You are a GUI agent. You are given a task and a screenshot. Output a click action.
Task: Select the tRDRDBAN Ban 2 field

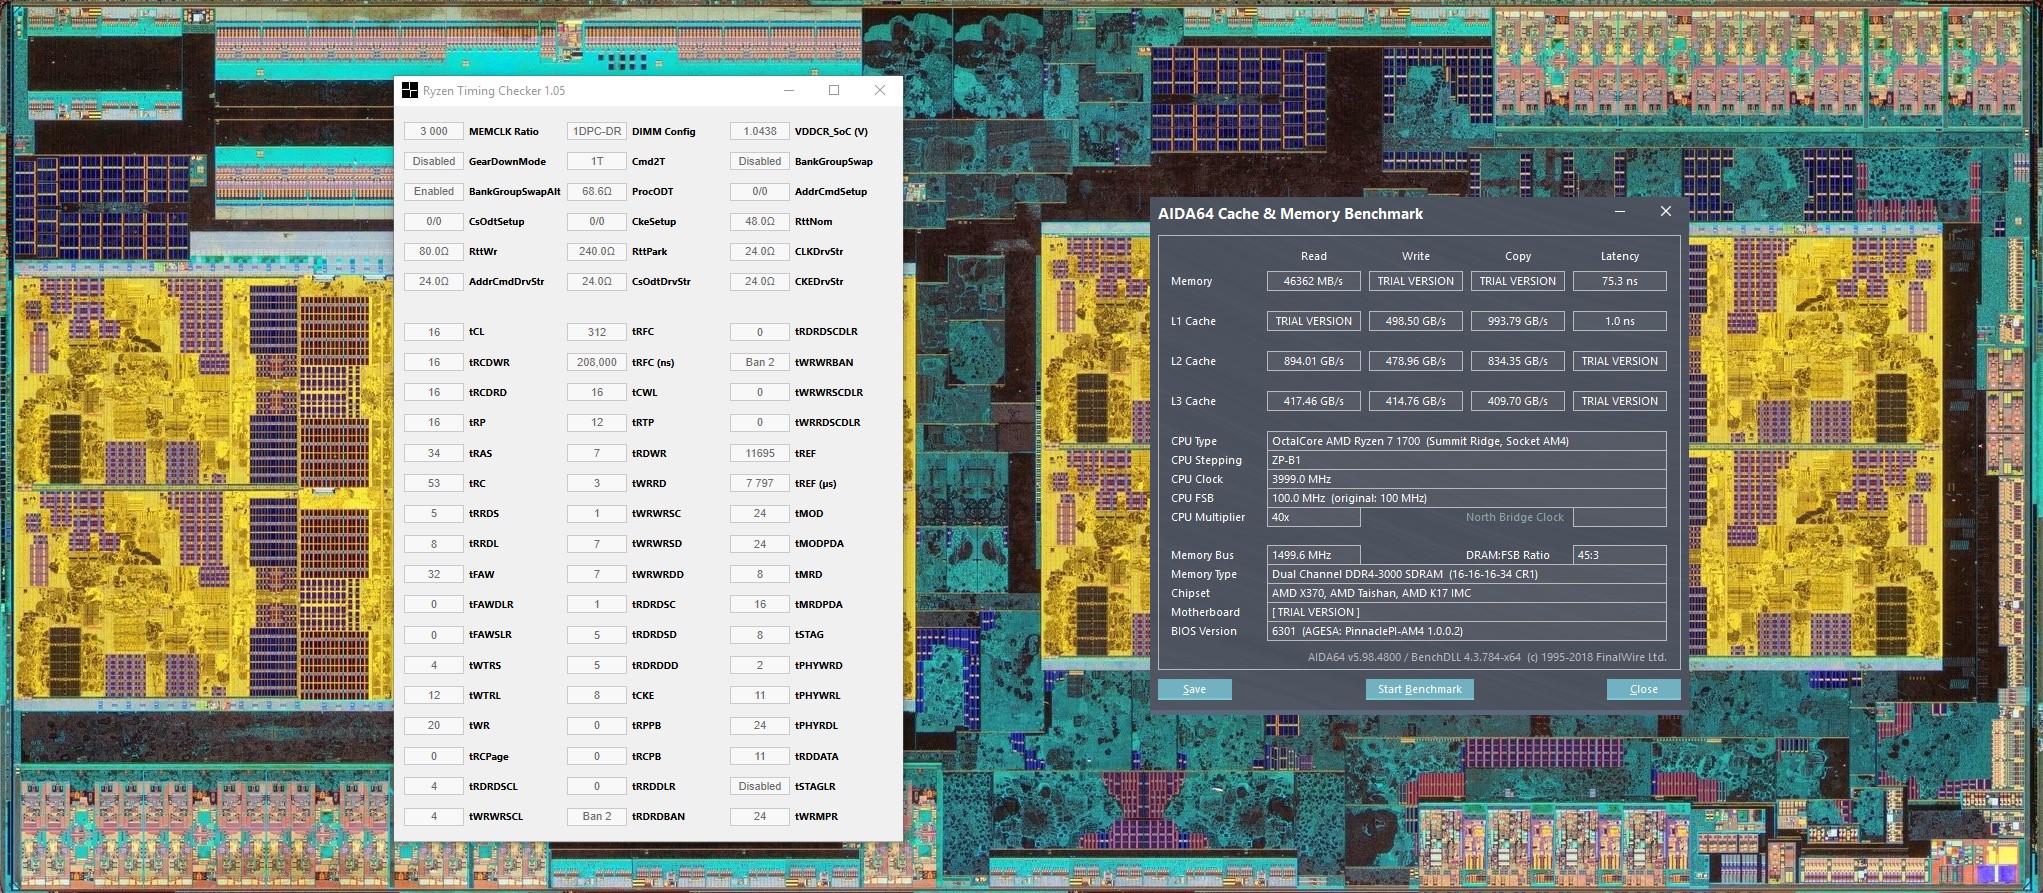tap(597, 816)
